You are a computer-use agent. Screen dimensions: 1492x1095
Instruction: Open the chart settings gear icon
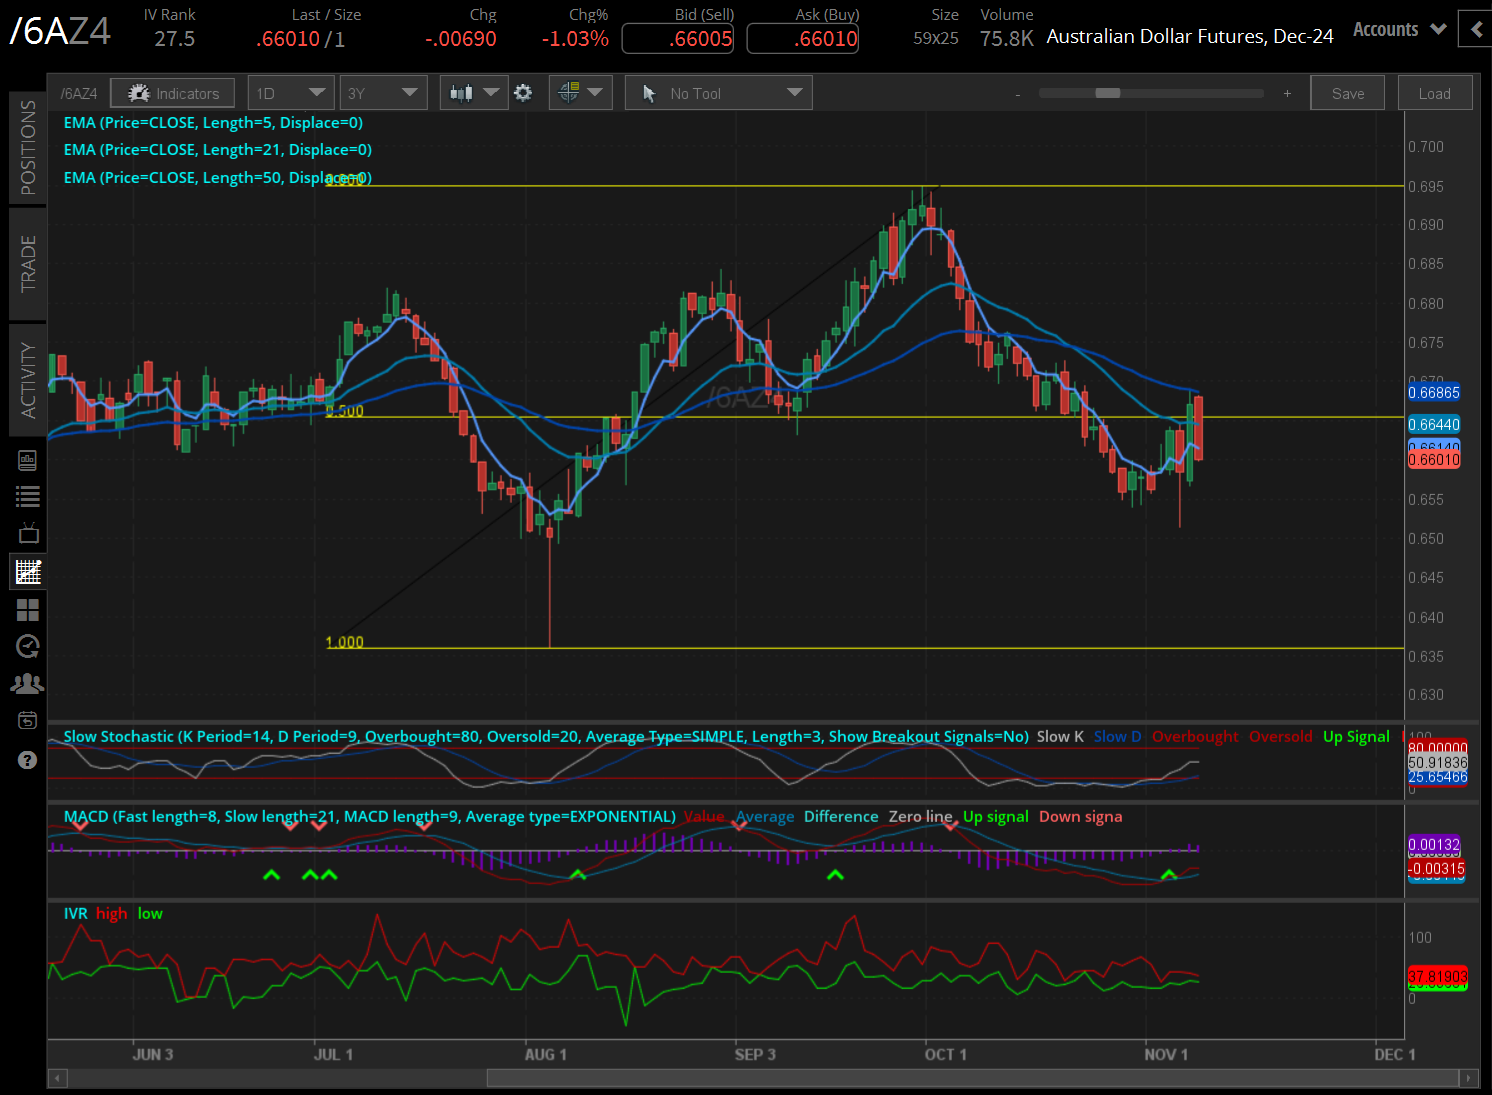pos(523,92)
